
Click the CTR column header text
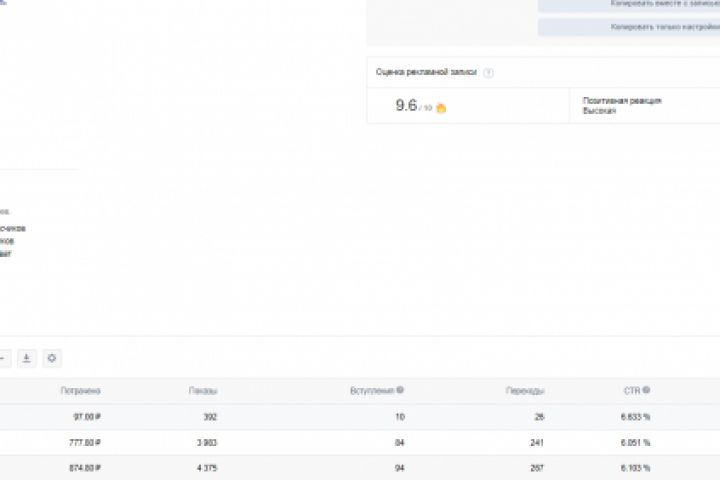632,391
